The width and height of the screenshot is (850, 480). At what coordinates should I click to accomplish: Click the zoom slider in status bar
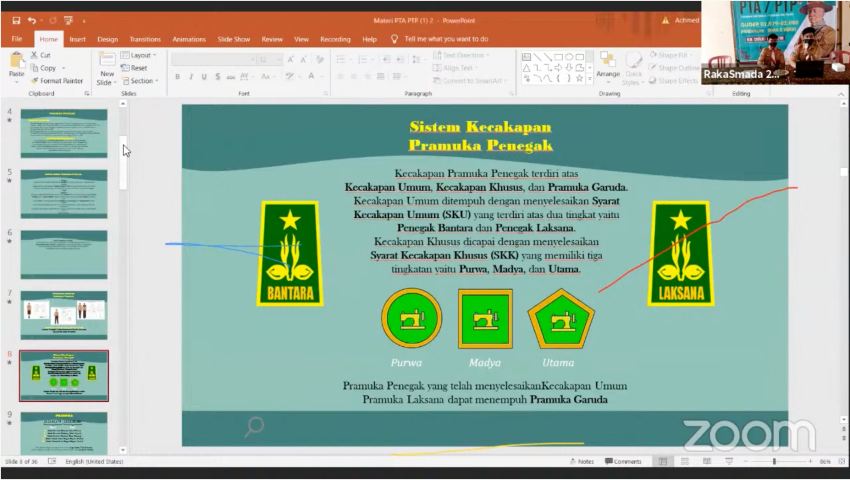[x=774, y=461]
